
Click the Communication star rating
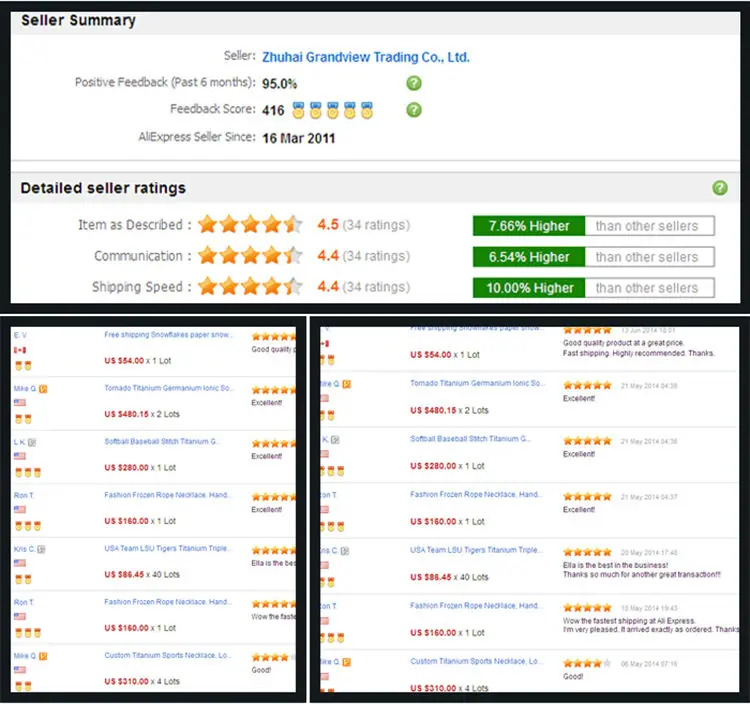tap(250, 255)
